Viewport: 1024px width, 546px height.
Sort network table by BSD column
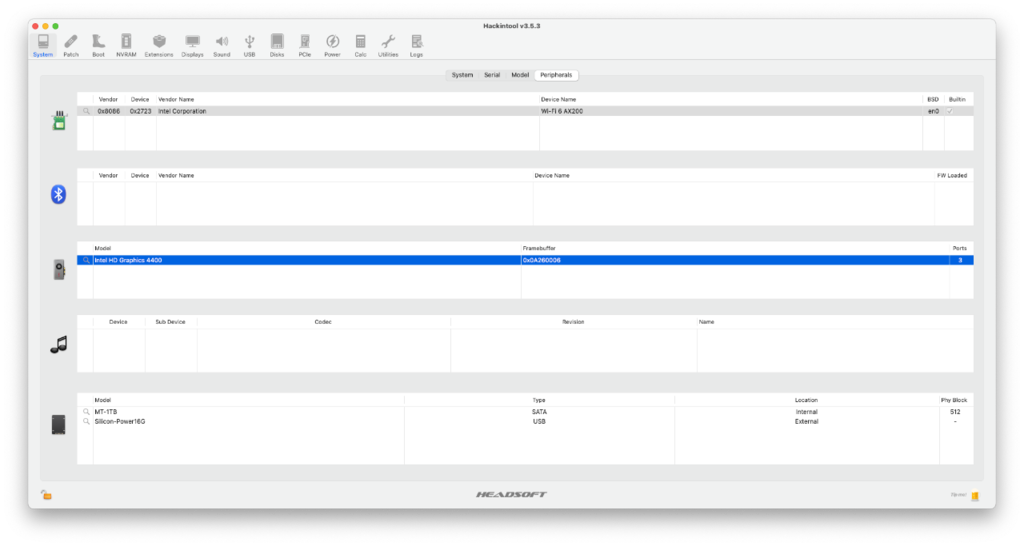[x=933, y=100]
